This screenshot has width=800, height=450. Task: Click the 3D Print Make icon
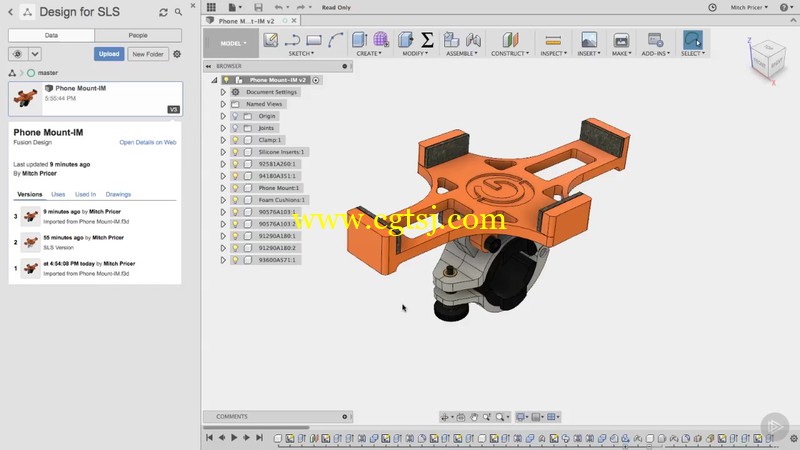pyautogui.click(x=621, y=40)
